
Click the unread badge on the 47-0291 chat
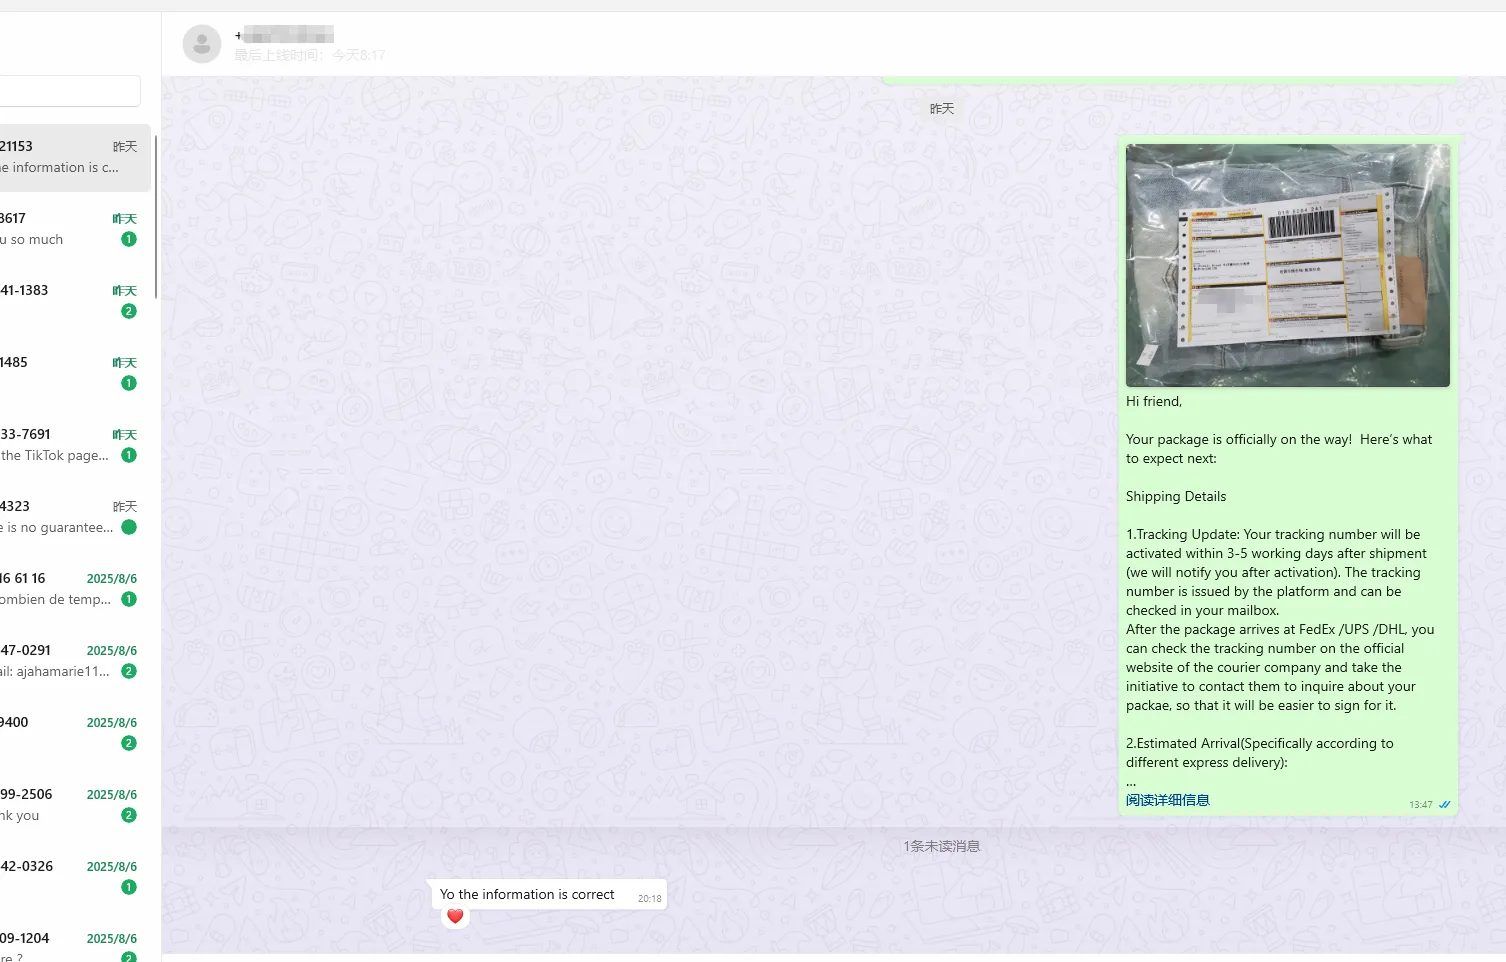[128, 671]
